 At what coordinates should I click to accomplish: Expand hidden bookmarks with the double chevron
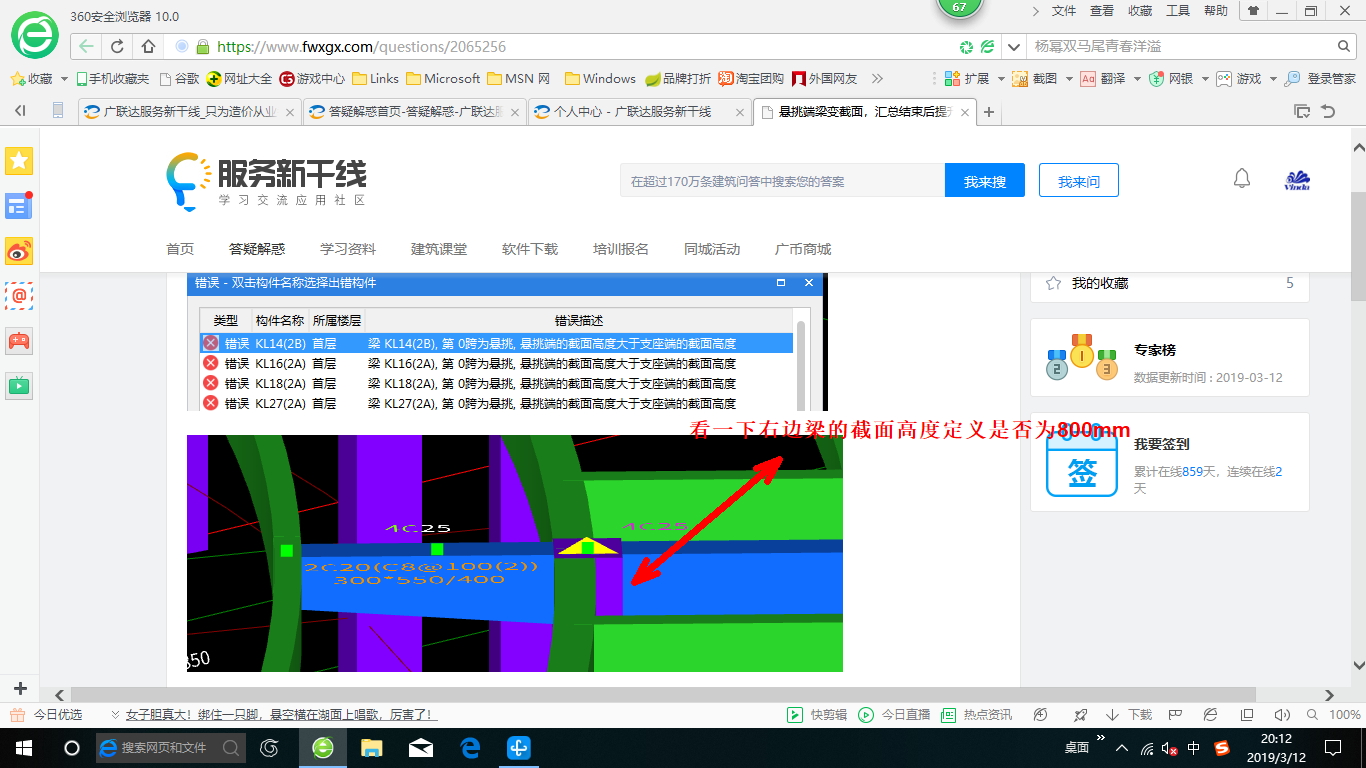[877, 78]
